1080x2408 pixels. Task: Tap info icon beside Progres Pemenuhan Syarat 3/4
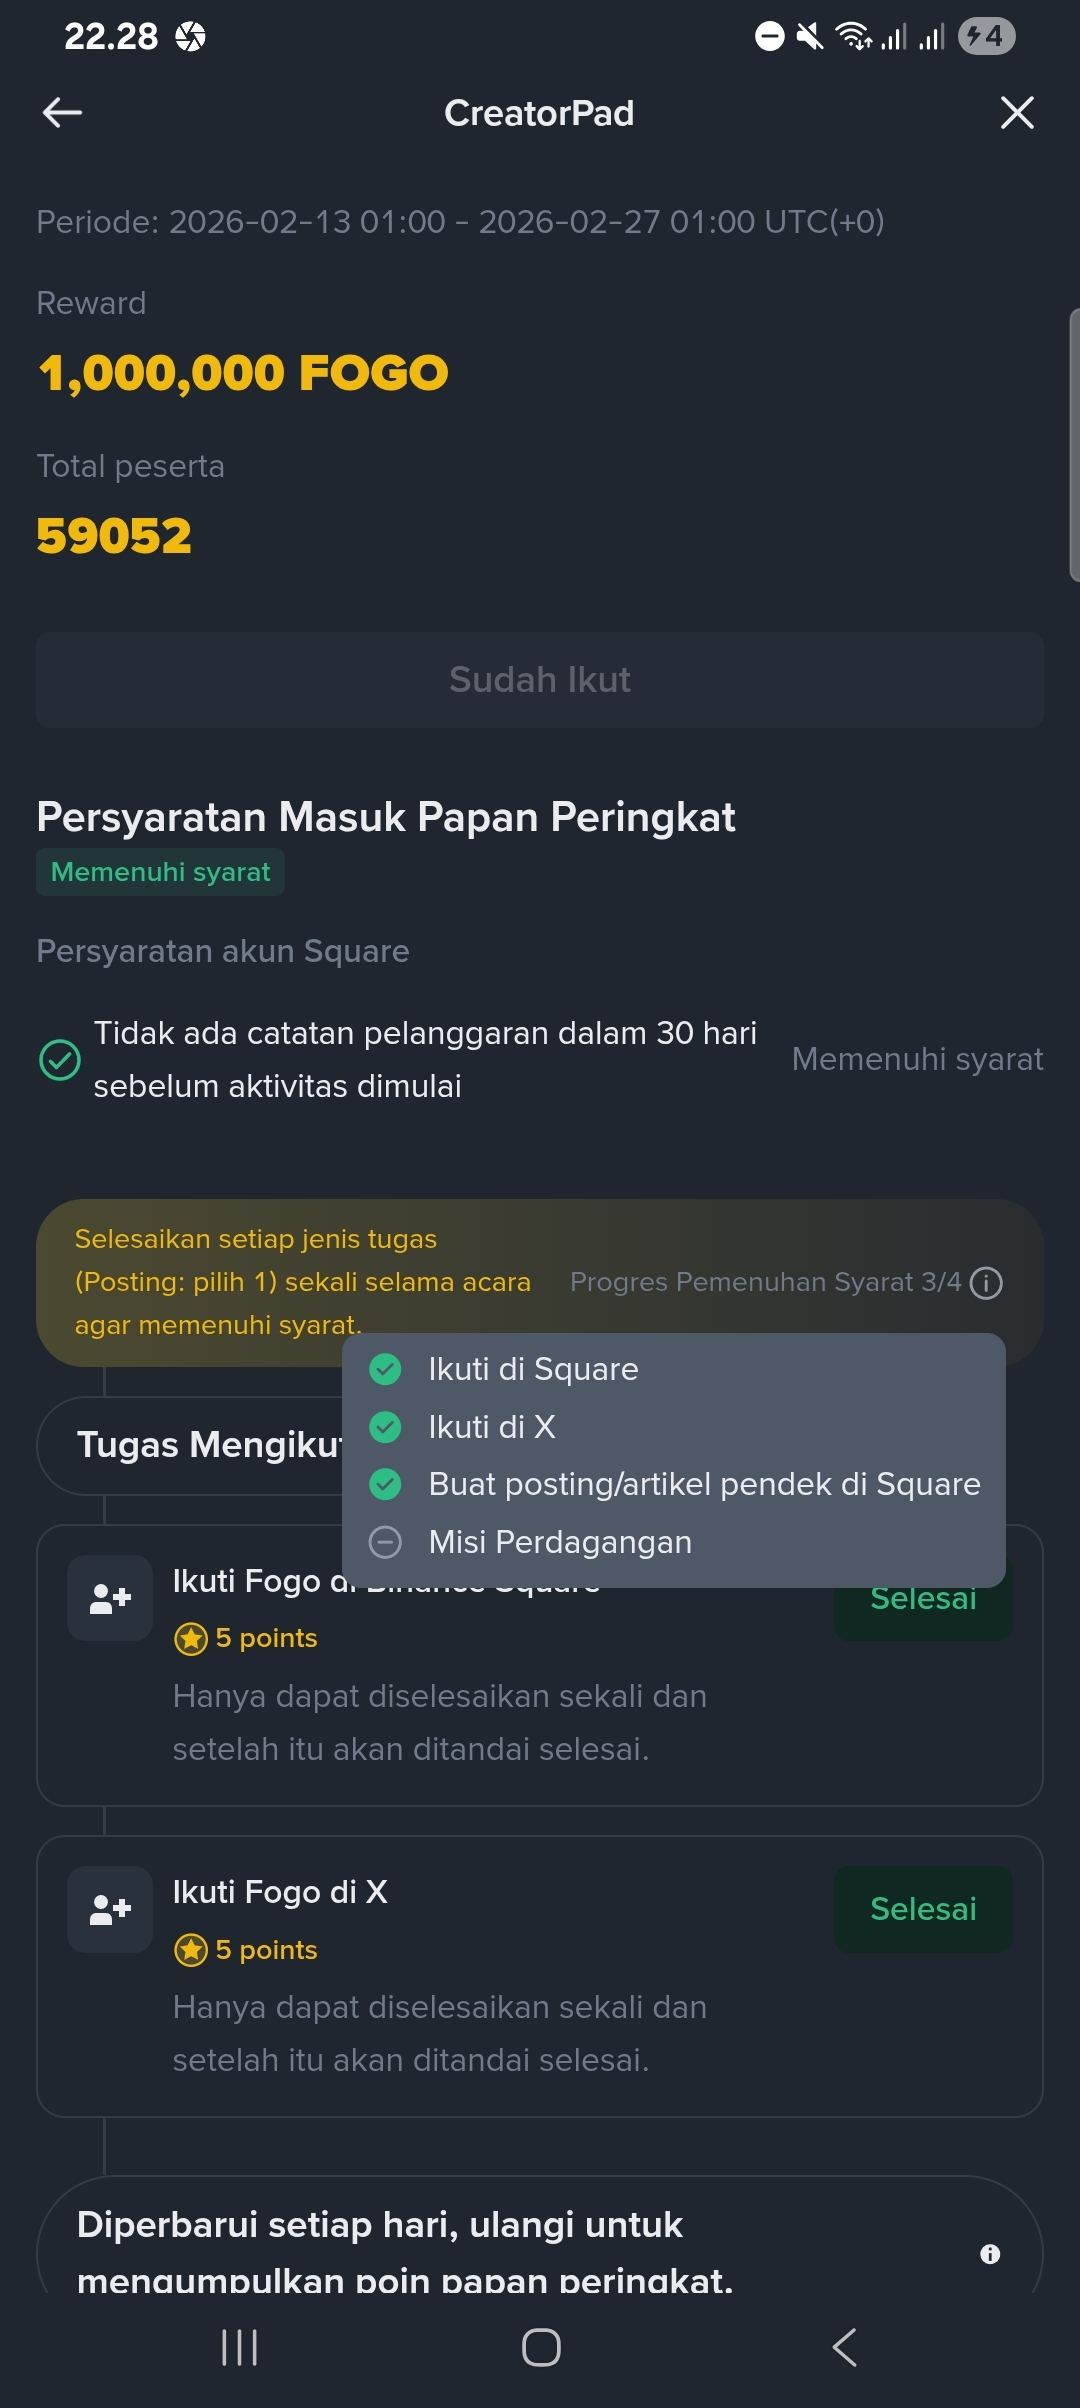(x=986, y=1282)
